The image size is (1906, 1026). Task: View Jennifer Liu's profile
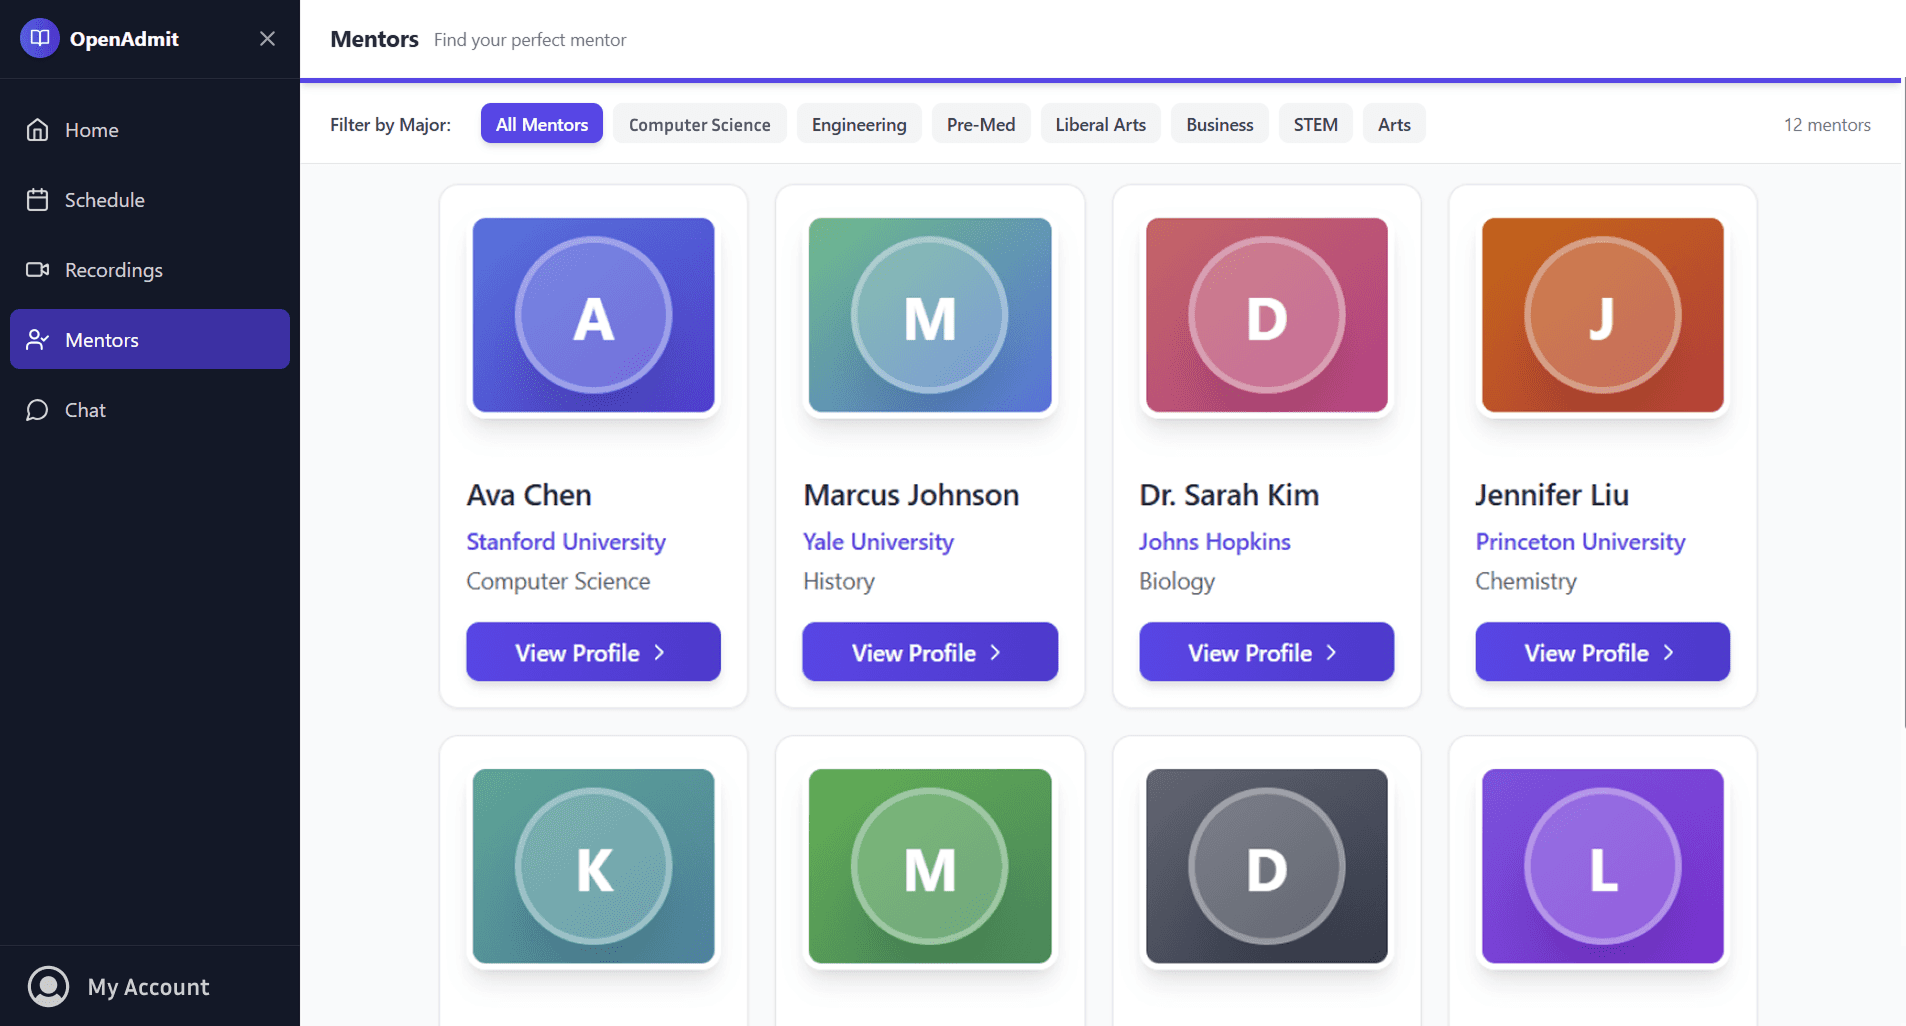[x=1603, y=652]
